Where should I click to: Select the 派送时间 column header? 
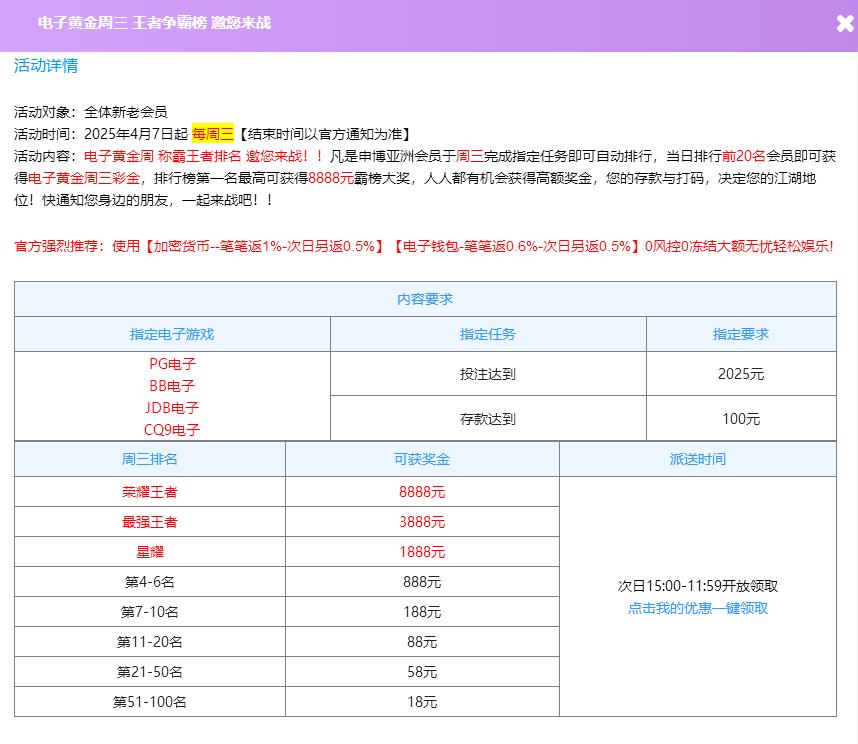pos(697,459)
